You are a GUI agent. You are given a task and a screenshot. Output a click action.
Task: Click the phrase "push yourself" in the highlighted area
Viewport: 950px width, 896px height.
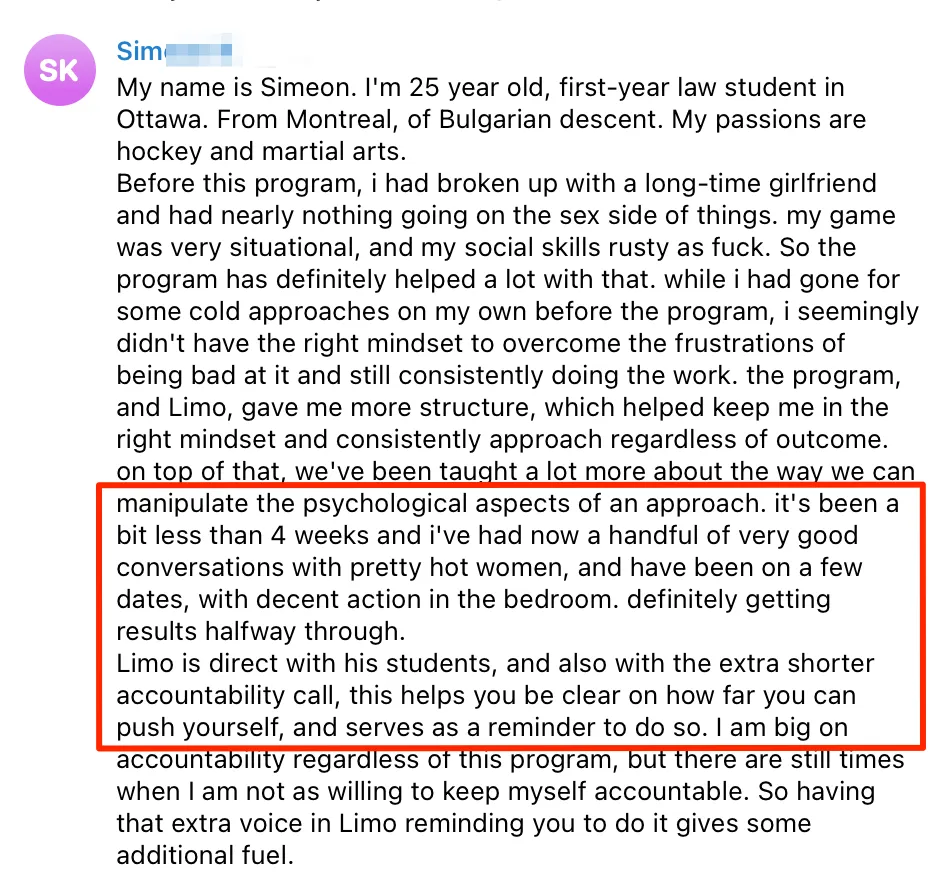tap(200, 728)
